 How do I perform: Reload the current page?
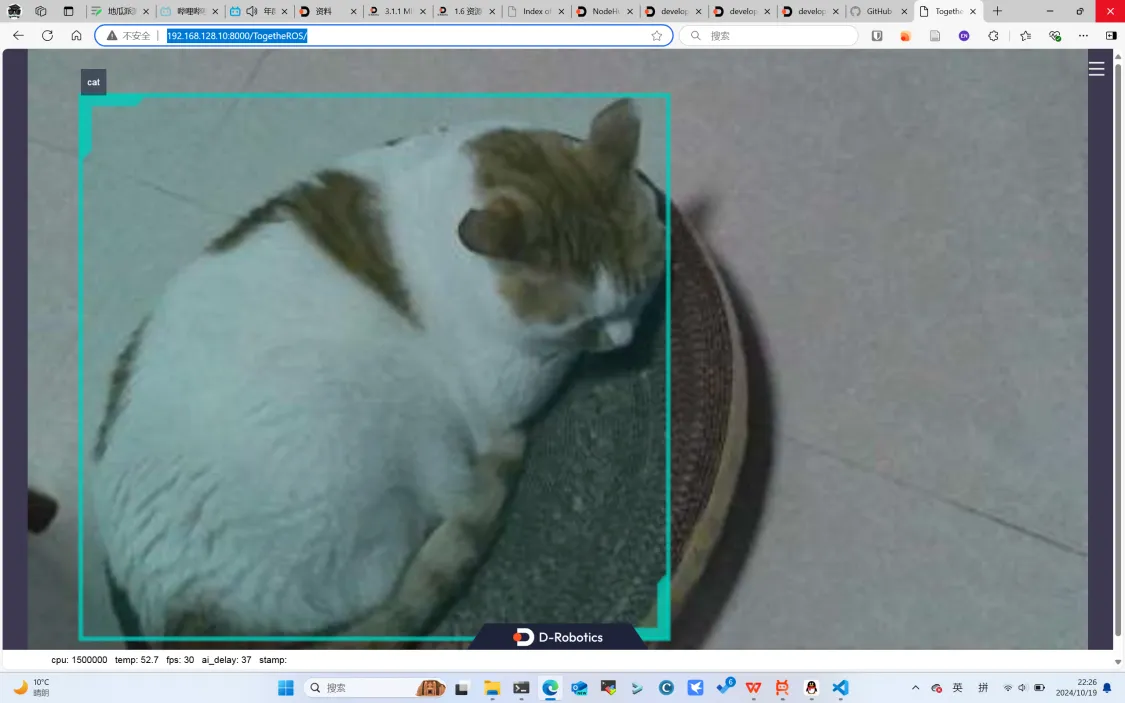(x=47, y=35)
